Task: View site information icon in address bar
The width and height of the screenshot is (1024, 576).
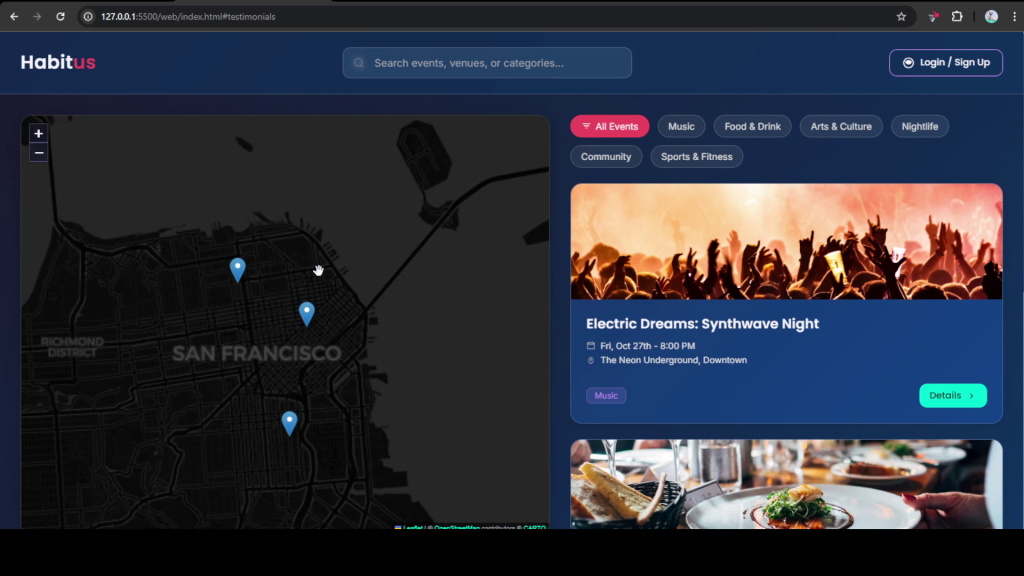Action: (88, 17)
